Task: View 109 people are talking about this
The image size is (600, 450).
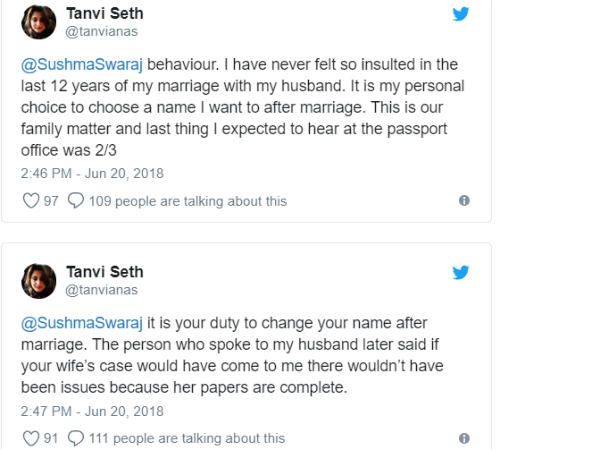Action: pos(188,201)
